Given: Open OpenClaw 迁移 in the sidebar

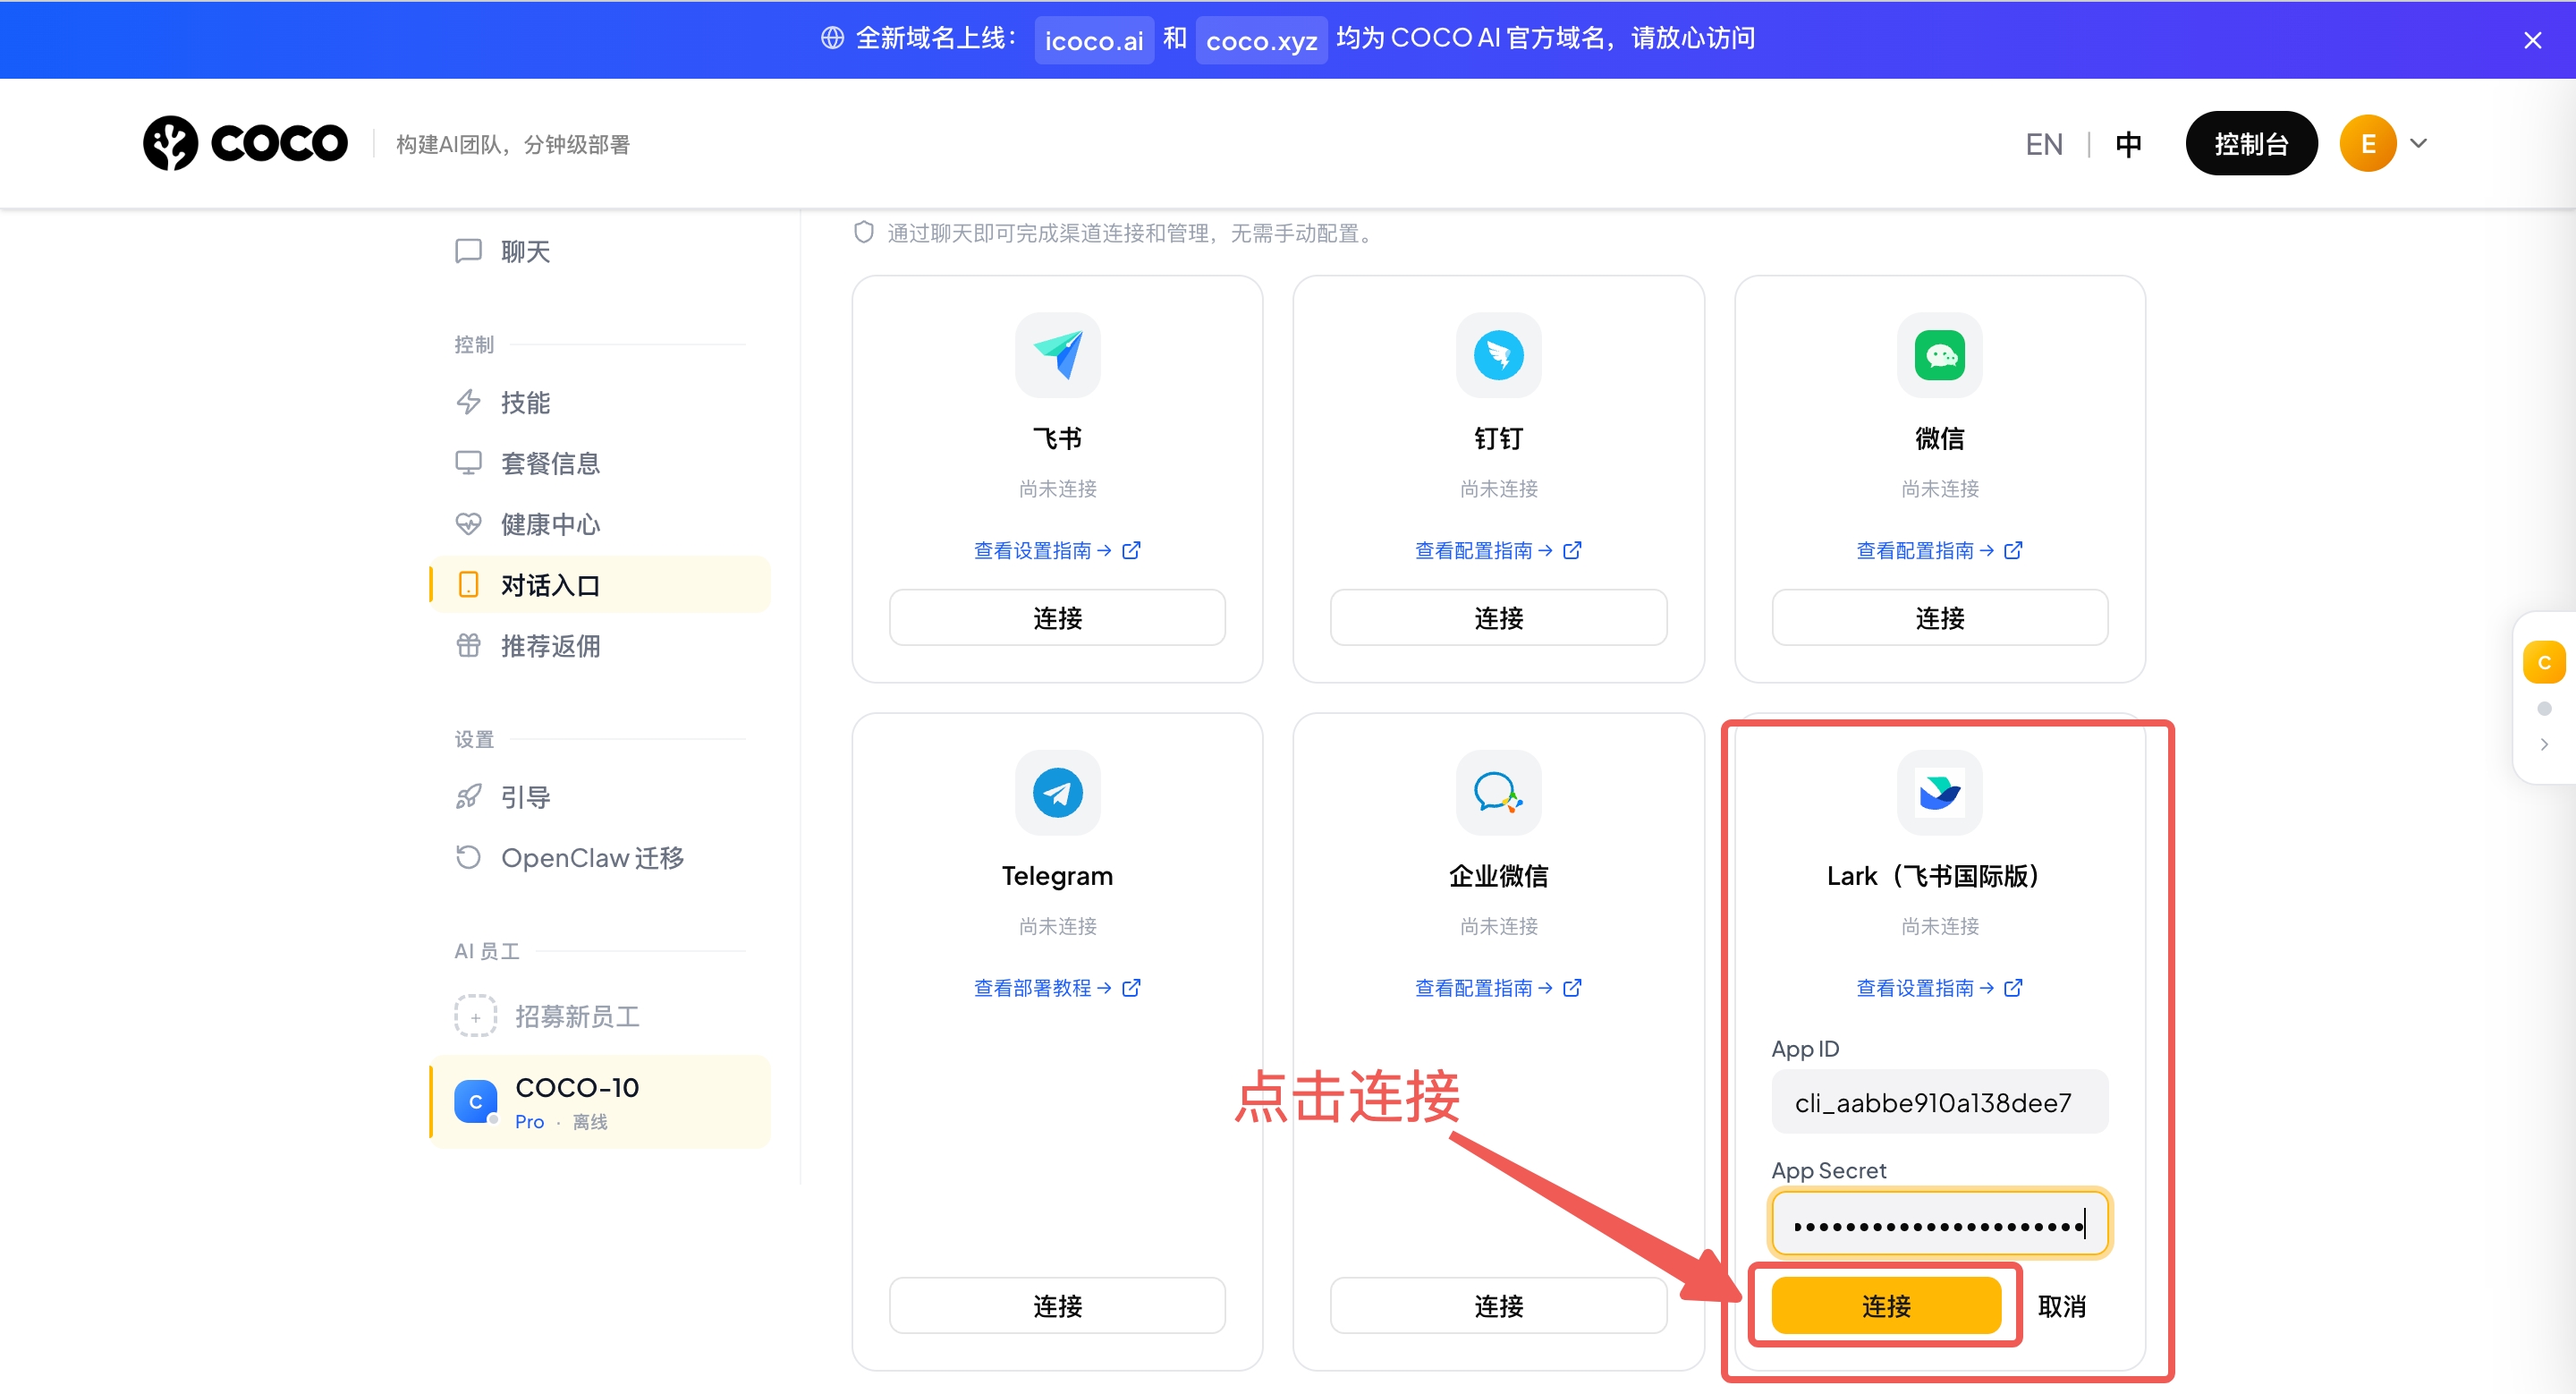Looking at the screenshot, I should 600,858.
